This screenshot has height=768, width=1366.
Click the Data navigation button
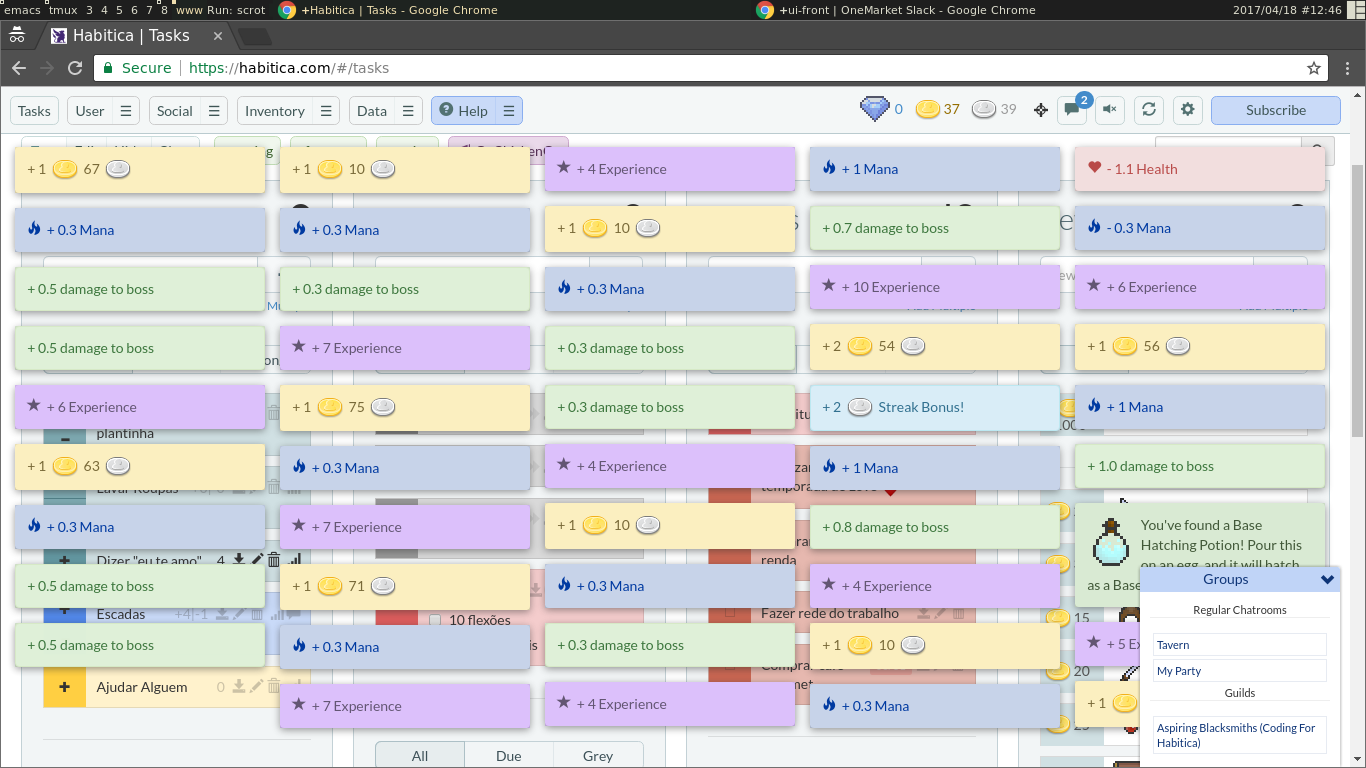(372, 111)
